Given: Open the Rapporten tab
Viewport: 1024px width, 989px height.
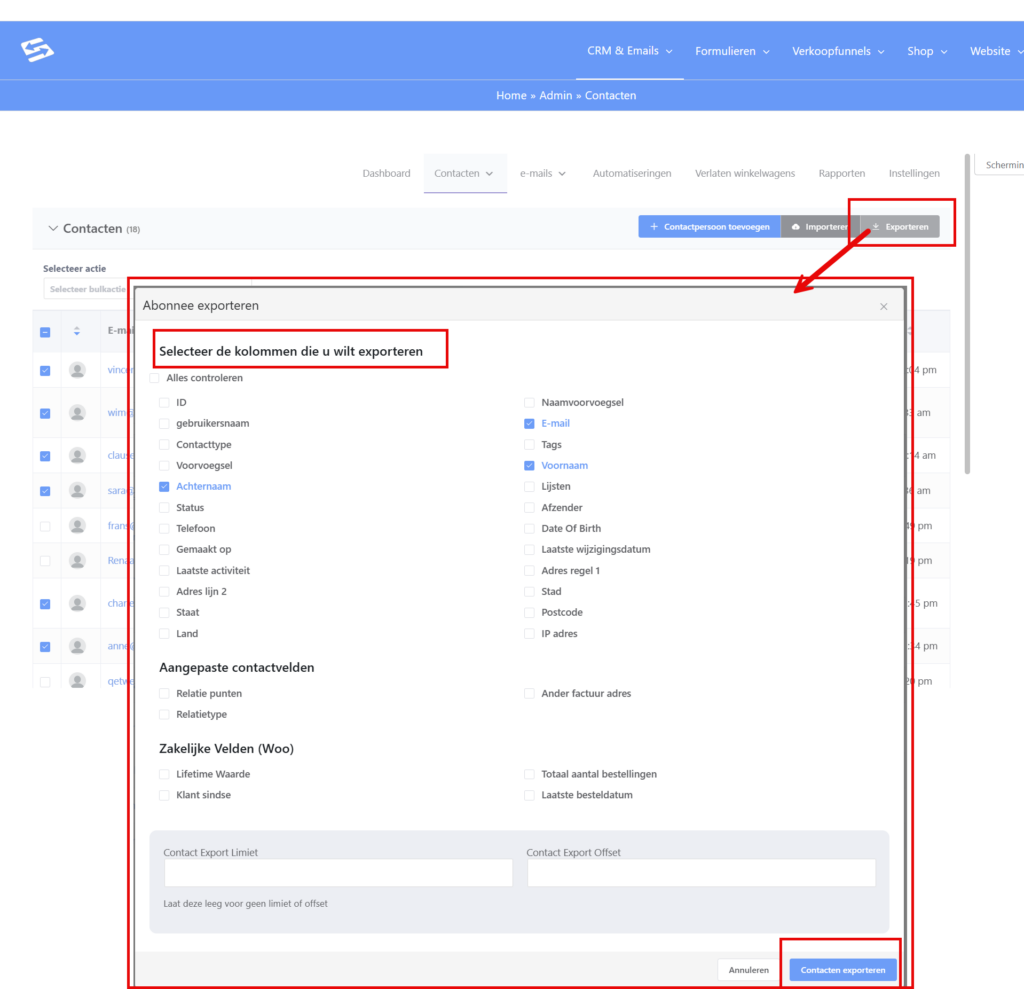Looking at the screenshot, I should coord(841,173).
